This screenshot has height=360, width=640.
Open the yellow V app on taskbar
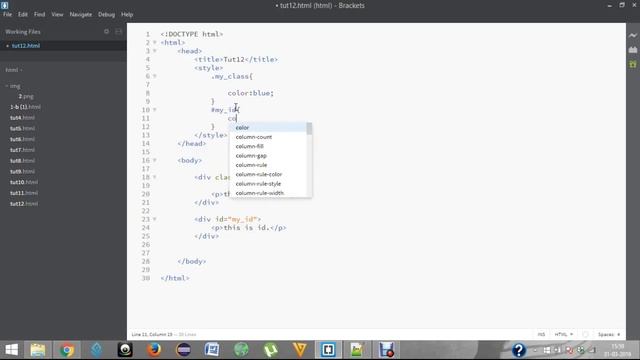300,350
